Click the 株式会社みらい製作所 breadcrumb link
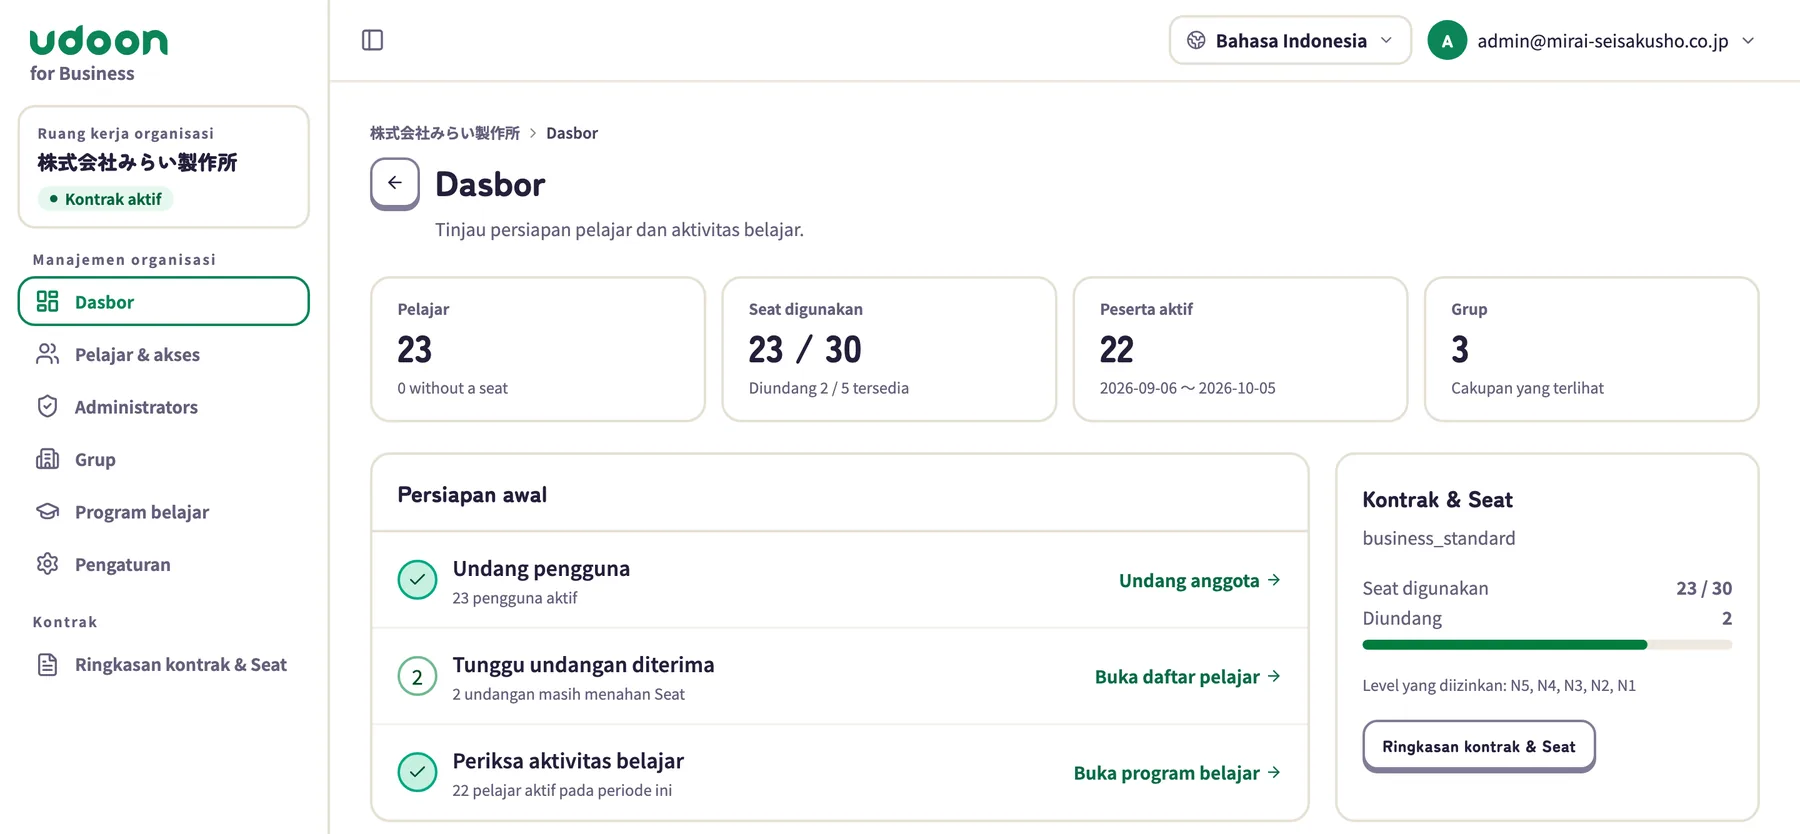 tap(445, 133)
